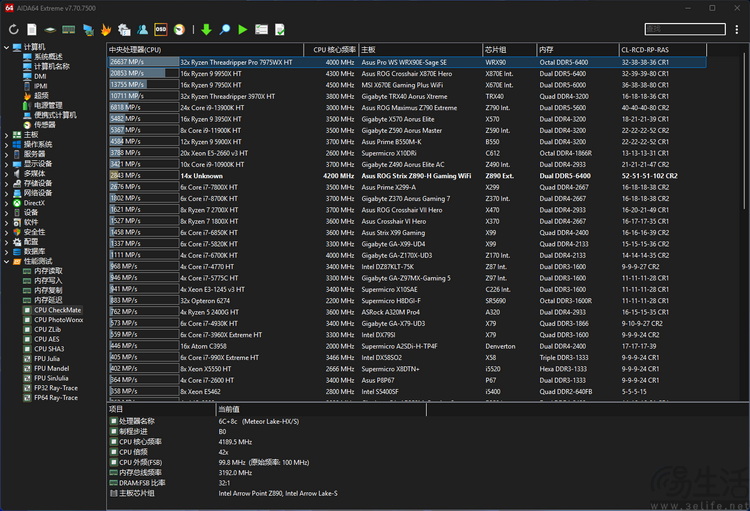
Task: Select CPU PhotoWorxx benchmark
Action: (x=58, y=320)
